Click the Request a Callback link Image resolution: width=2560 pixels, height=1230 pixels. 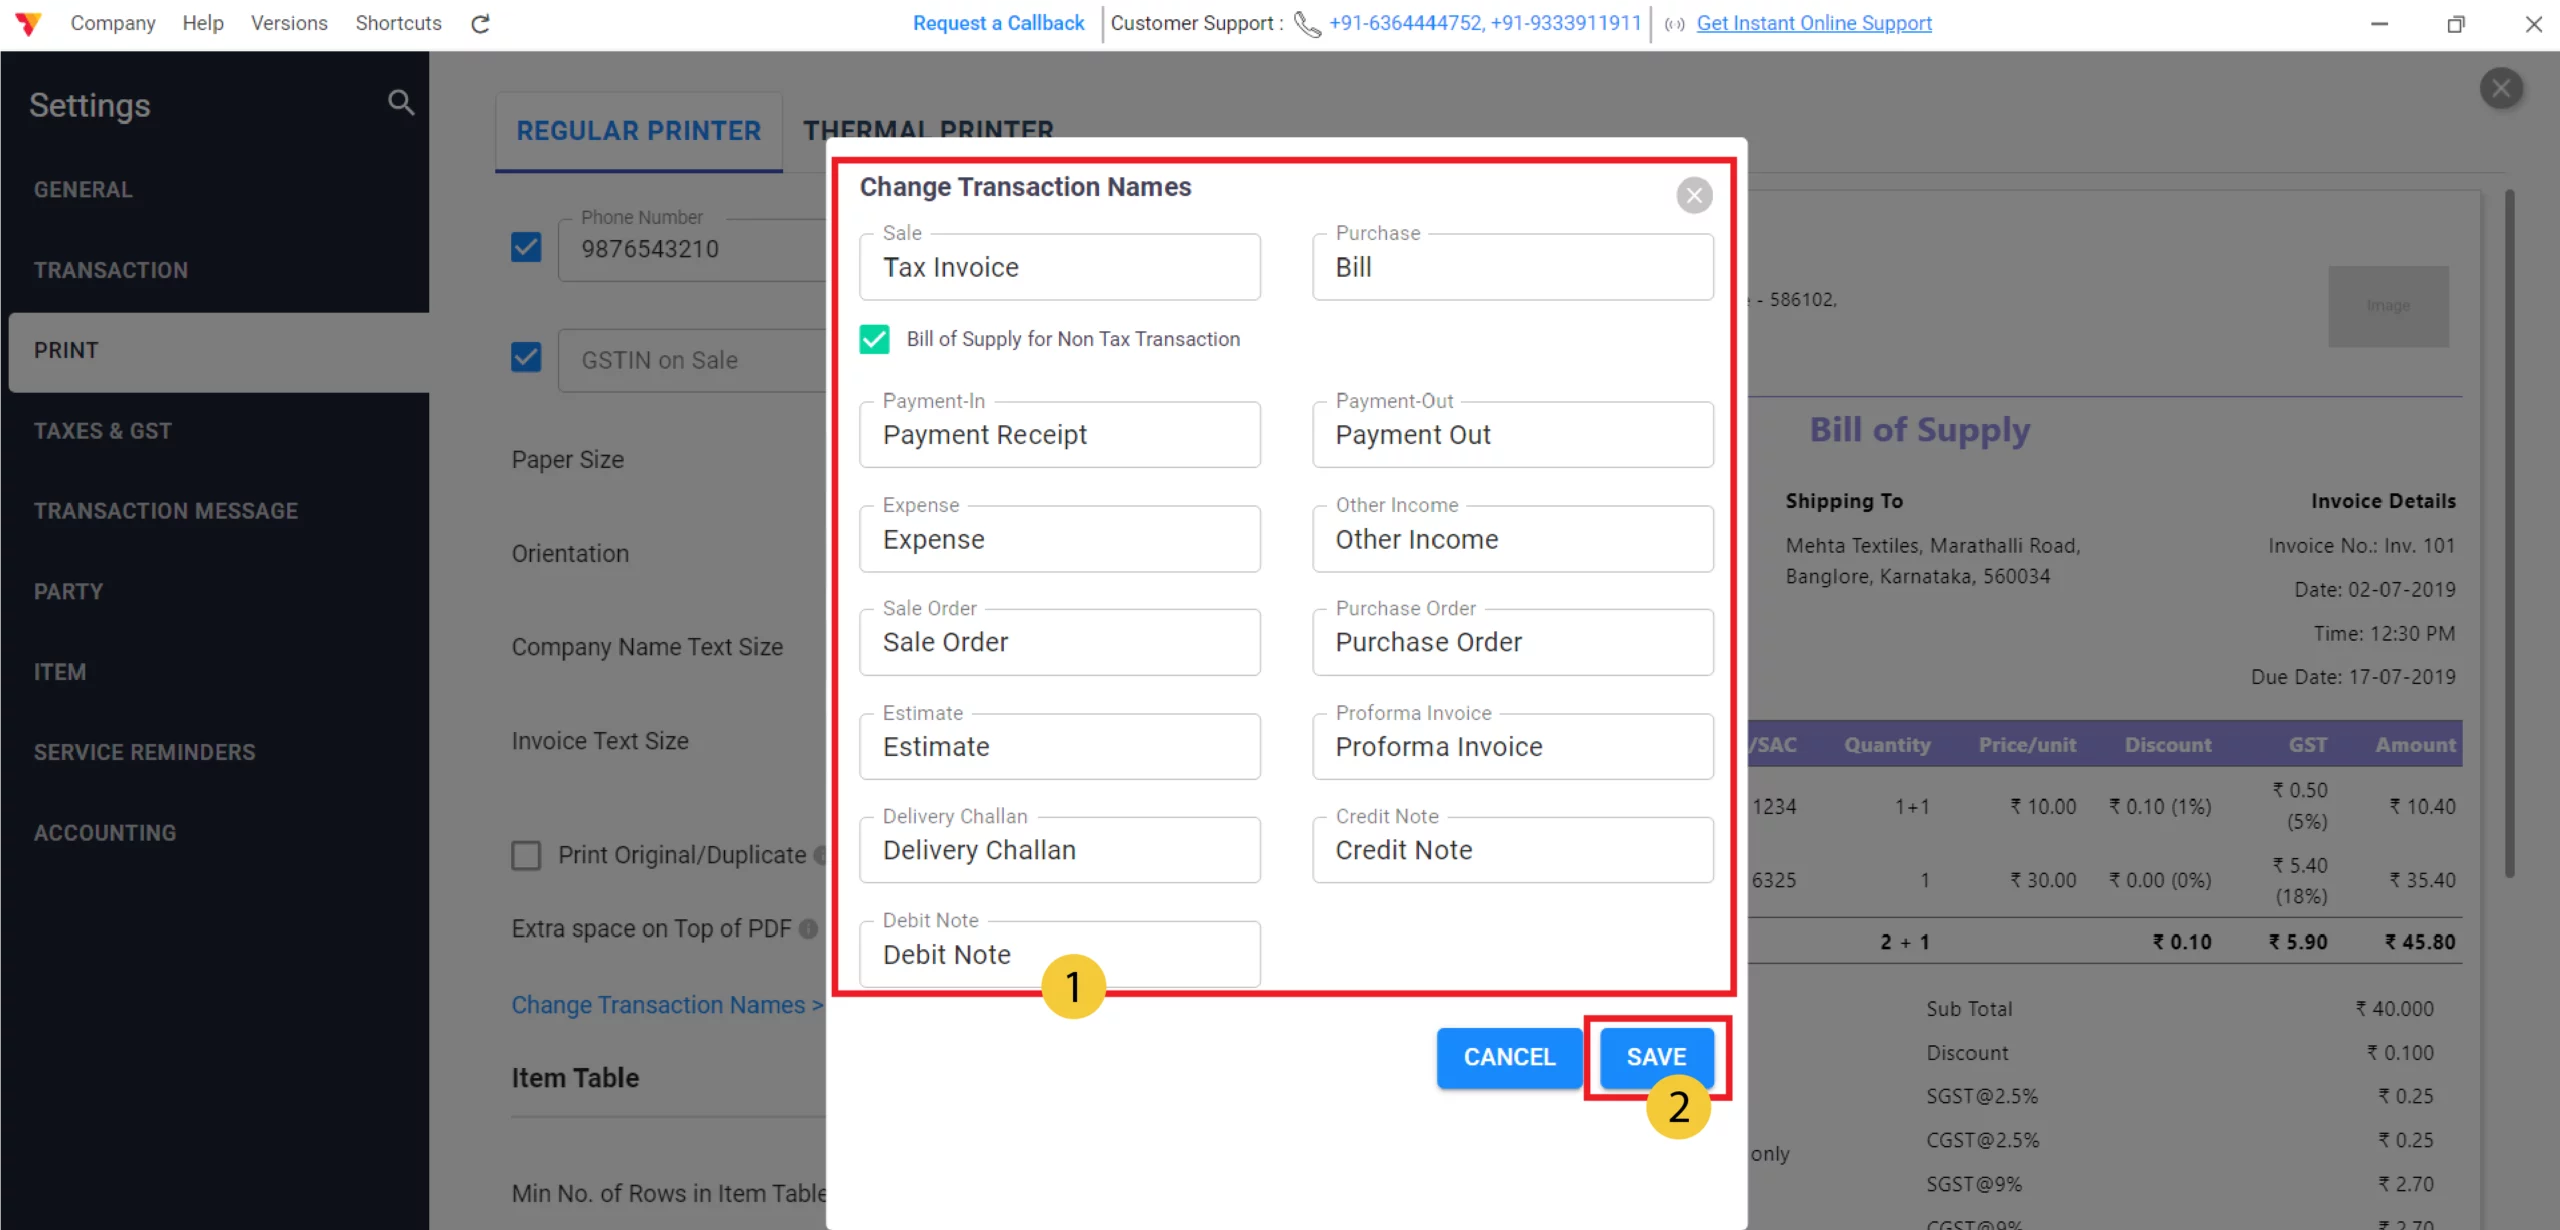pyautogui.click(x=997, y=23)
